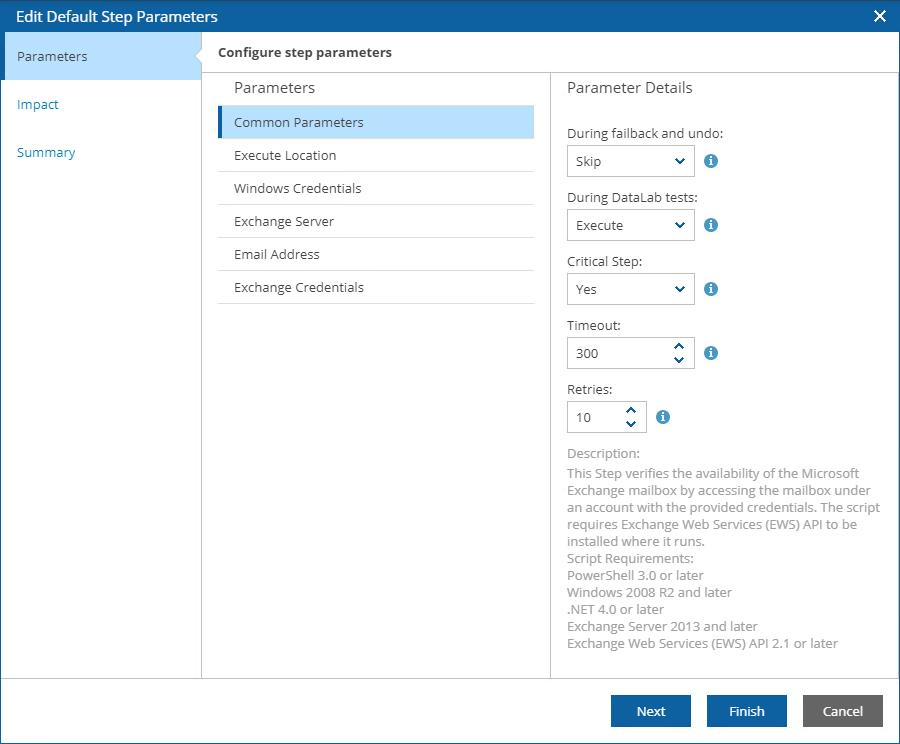The width and height of the screenshot is (900, 744).
Task: Select Windows Credentials in the Parameters list
Action: pos(297,188)
